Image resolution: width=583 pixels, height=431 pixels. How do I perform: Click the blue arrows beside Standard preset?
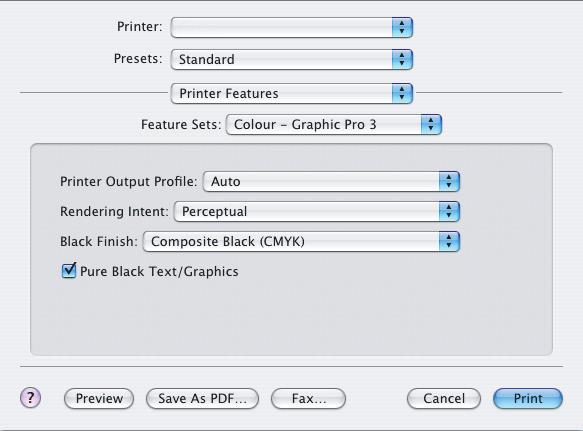pyautogui.click(x=402, y=59)
